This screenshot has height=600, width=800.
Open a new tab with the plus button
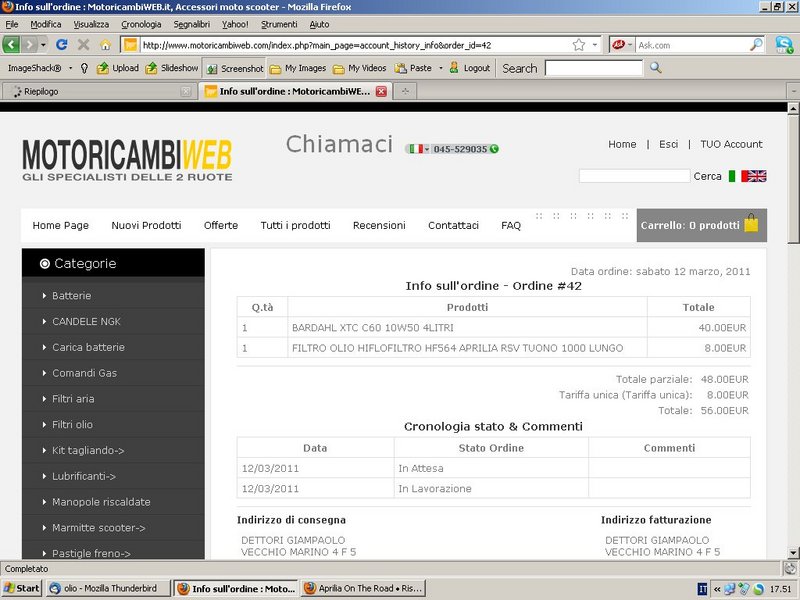pos(405,91)
